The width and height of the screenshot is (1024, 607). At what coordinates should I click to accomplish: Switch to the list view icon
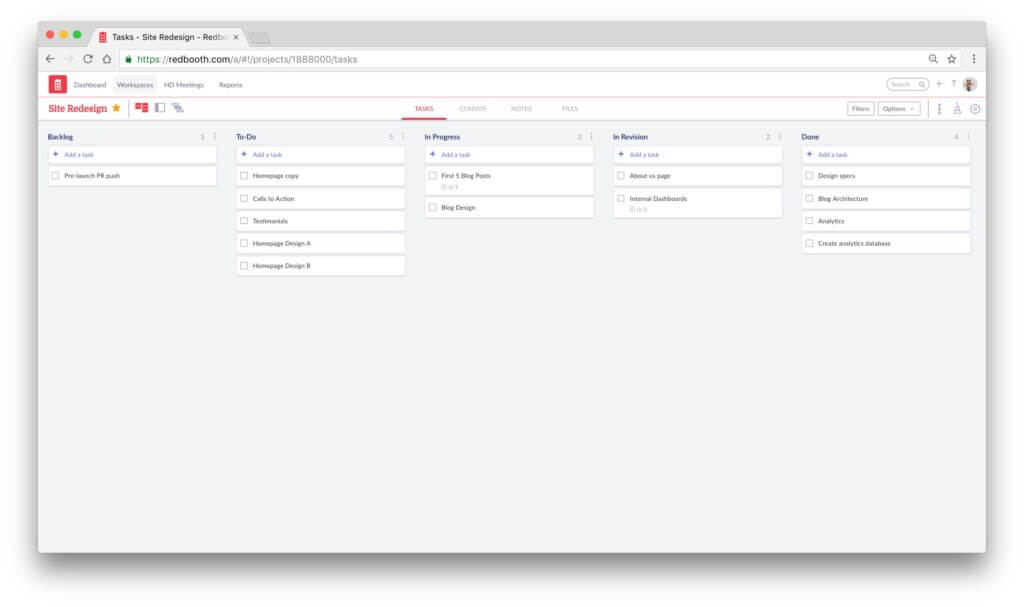162,108
